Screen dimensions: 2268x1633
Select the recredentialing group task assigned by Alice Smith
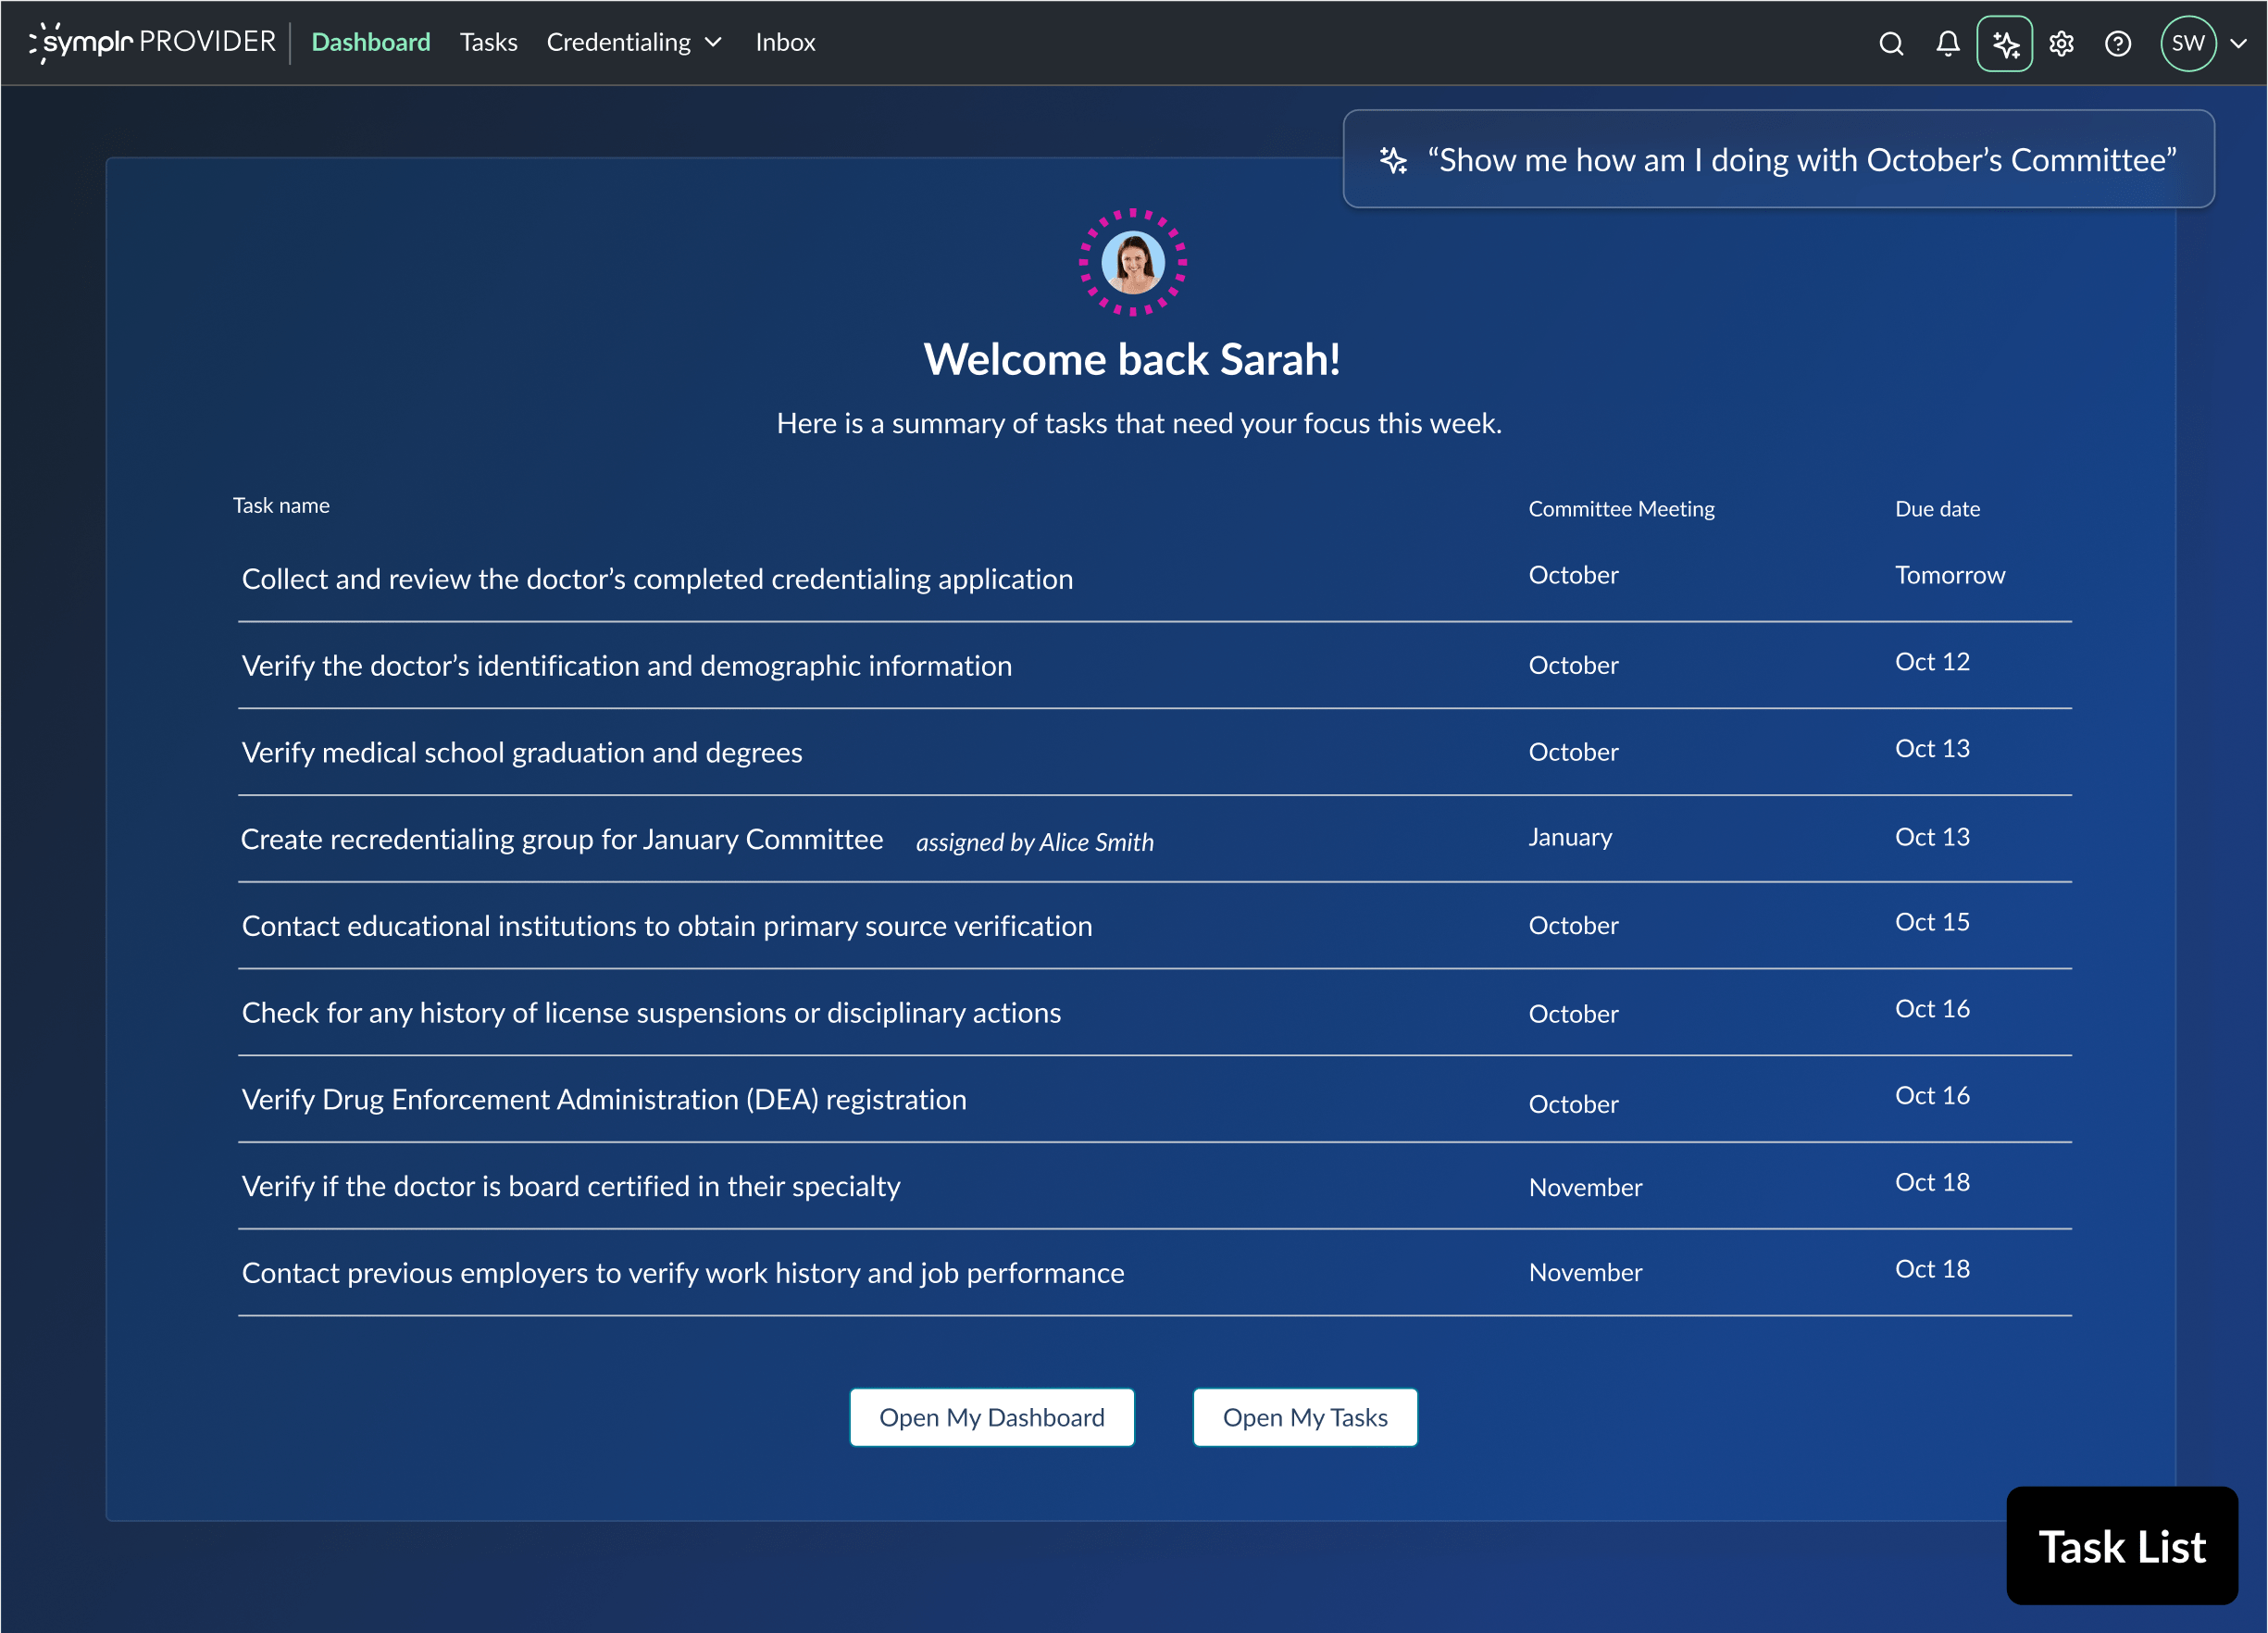562,839
